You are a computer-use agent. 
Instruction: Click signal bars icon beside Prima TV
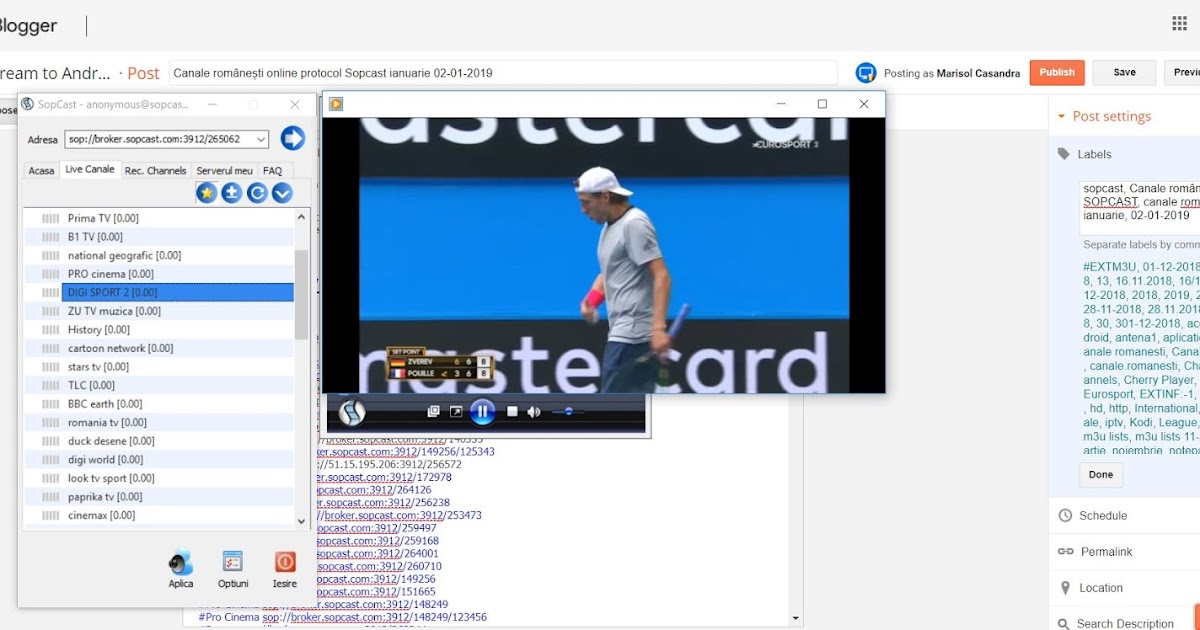pos(50,218)
